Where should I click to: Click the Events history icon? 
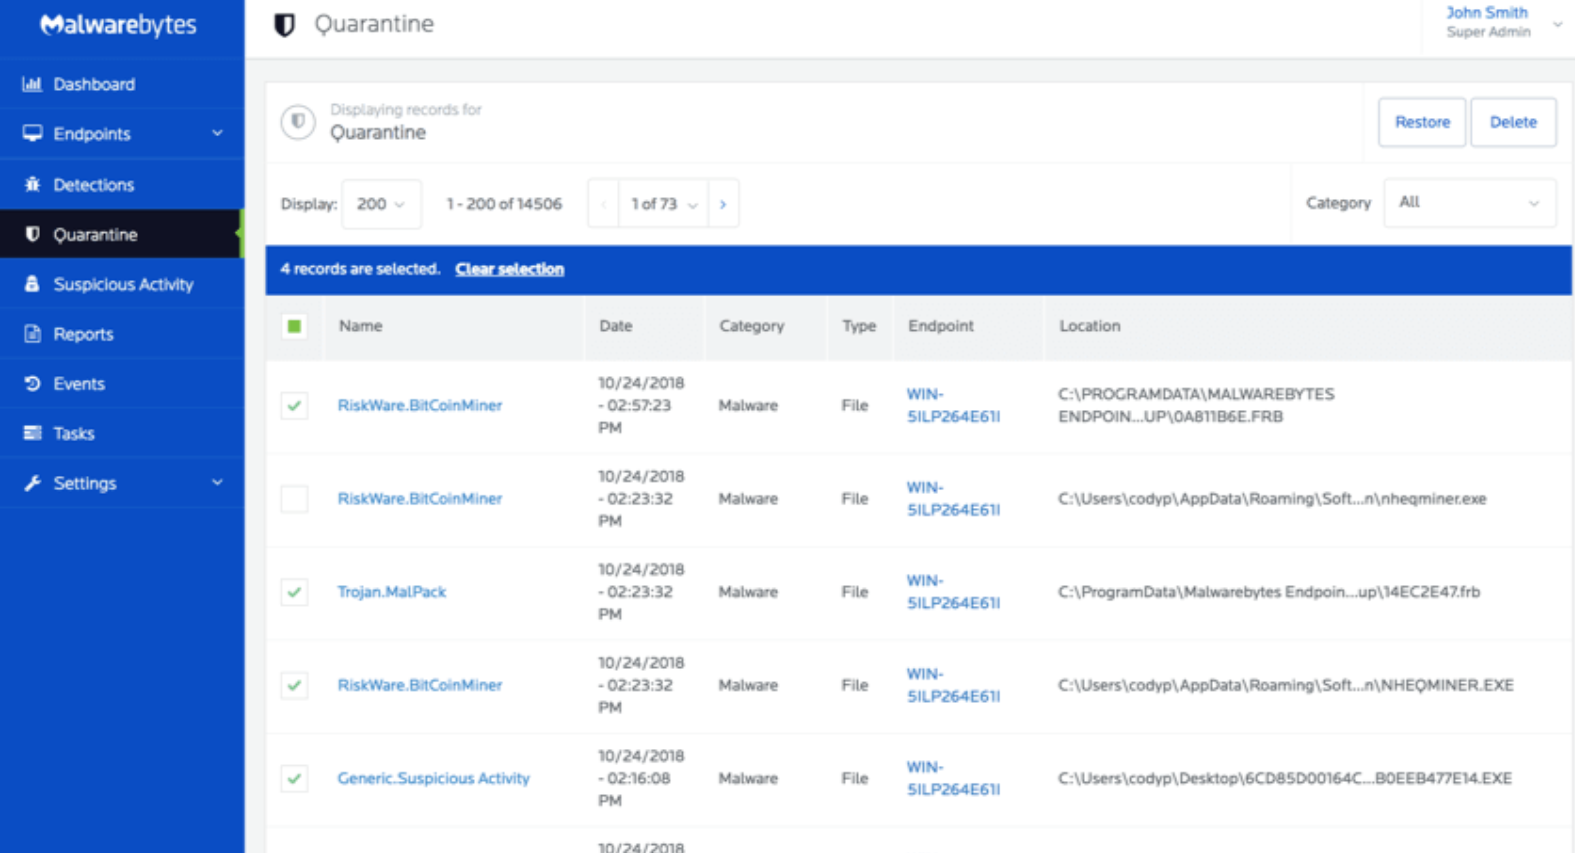pyautogui.click(x=32, y=383)
